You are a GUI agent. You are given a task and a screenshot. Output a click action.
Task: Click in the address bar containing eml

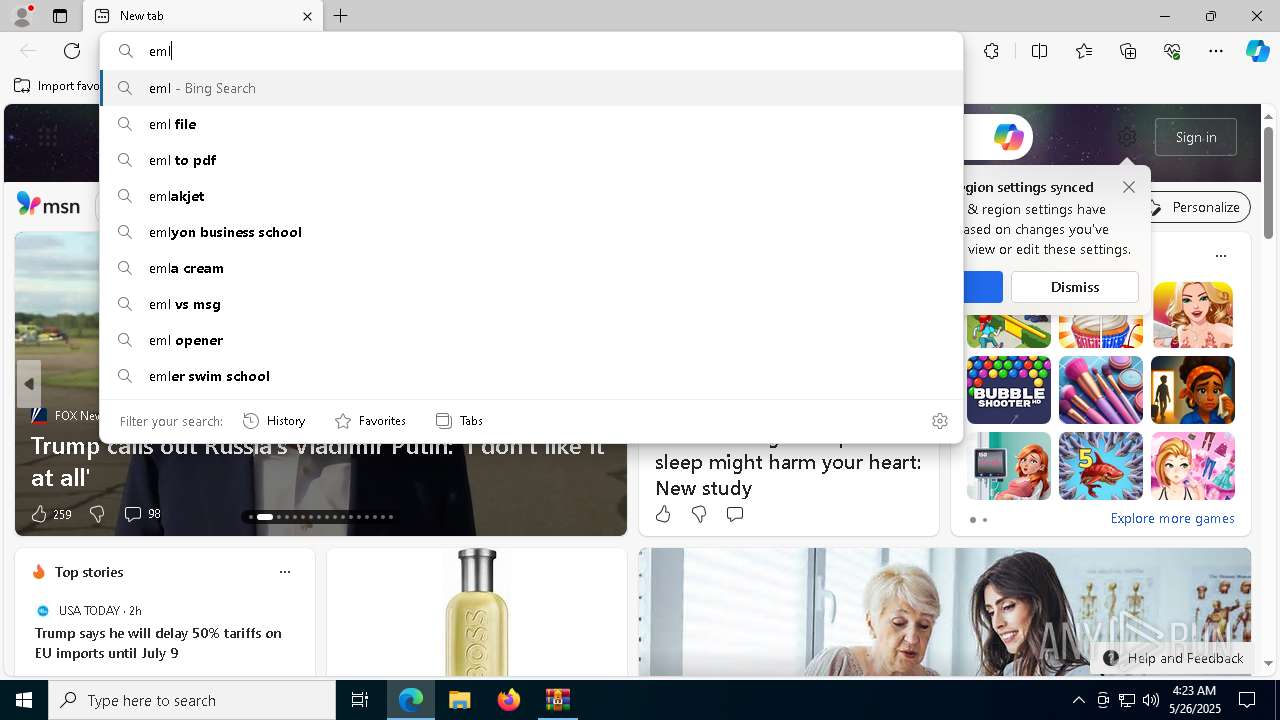[x=531, y=51]
